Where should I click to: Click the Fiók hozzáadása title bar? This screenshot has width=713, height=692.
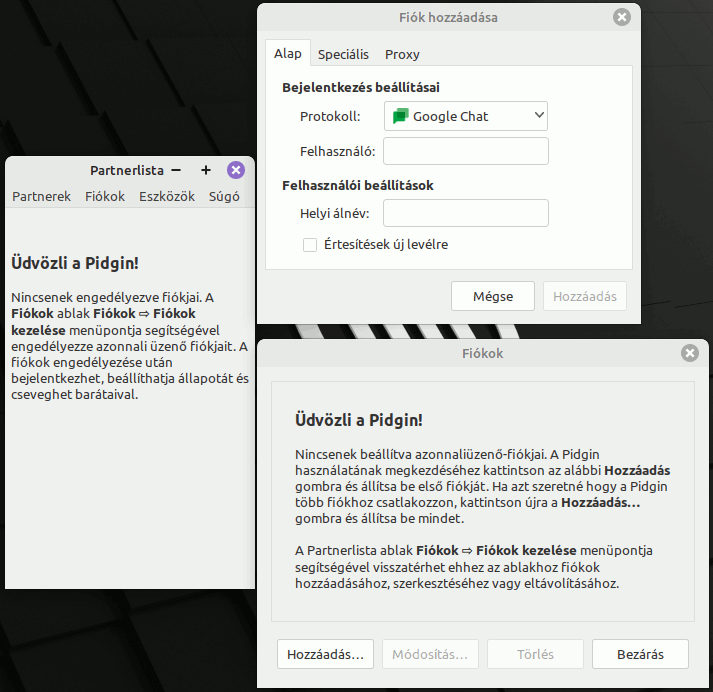click(x=448, y=18)
